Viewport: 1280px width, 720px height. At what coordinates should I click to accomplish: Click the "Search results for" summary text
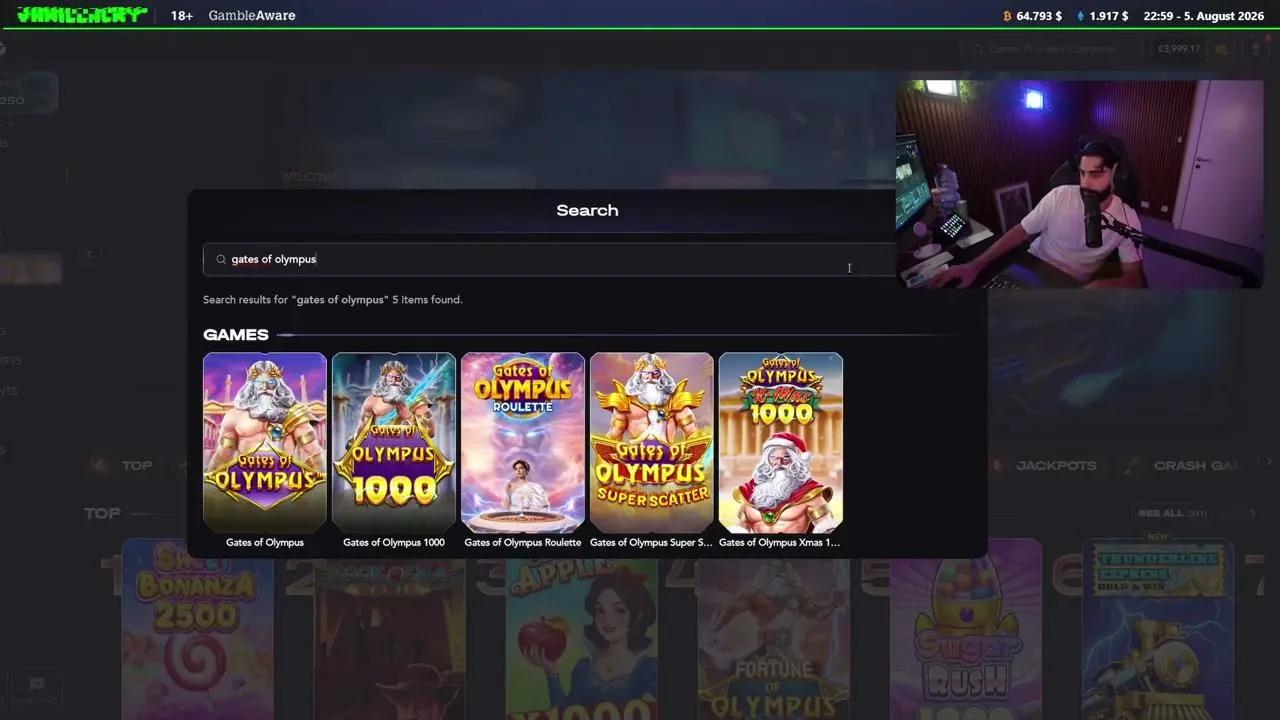333,300
